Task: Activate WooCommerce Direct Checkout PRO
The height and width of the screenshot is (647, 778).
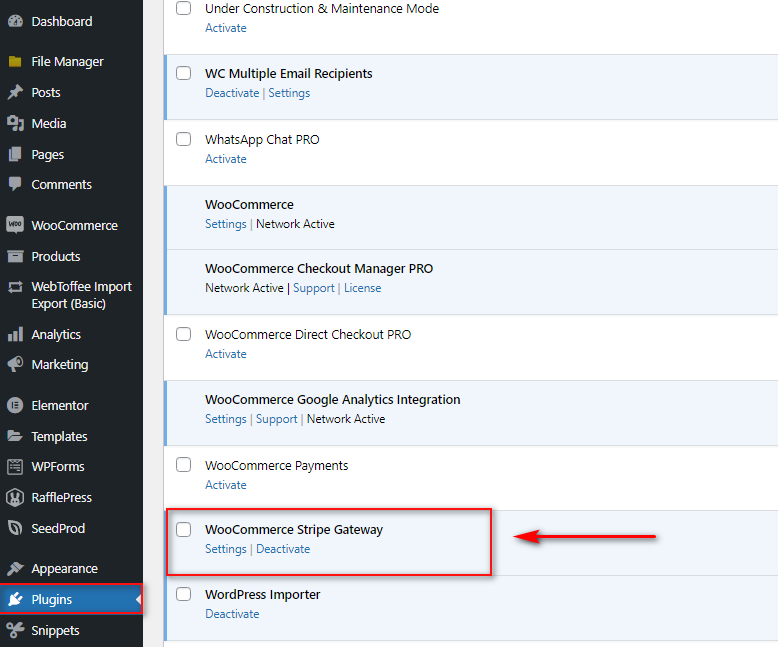Action: click(226, 354)
